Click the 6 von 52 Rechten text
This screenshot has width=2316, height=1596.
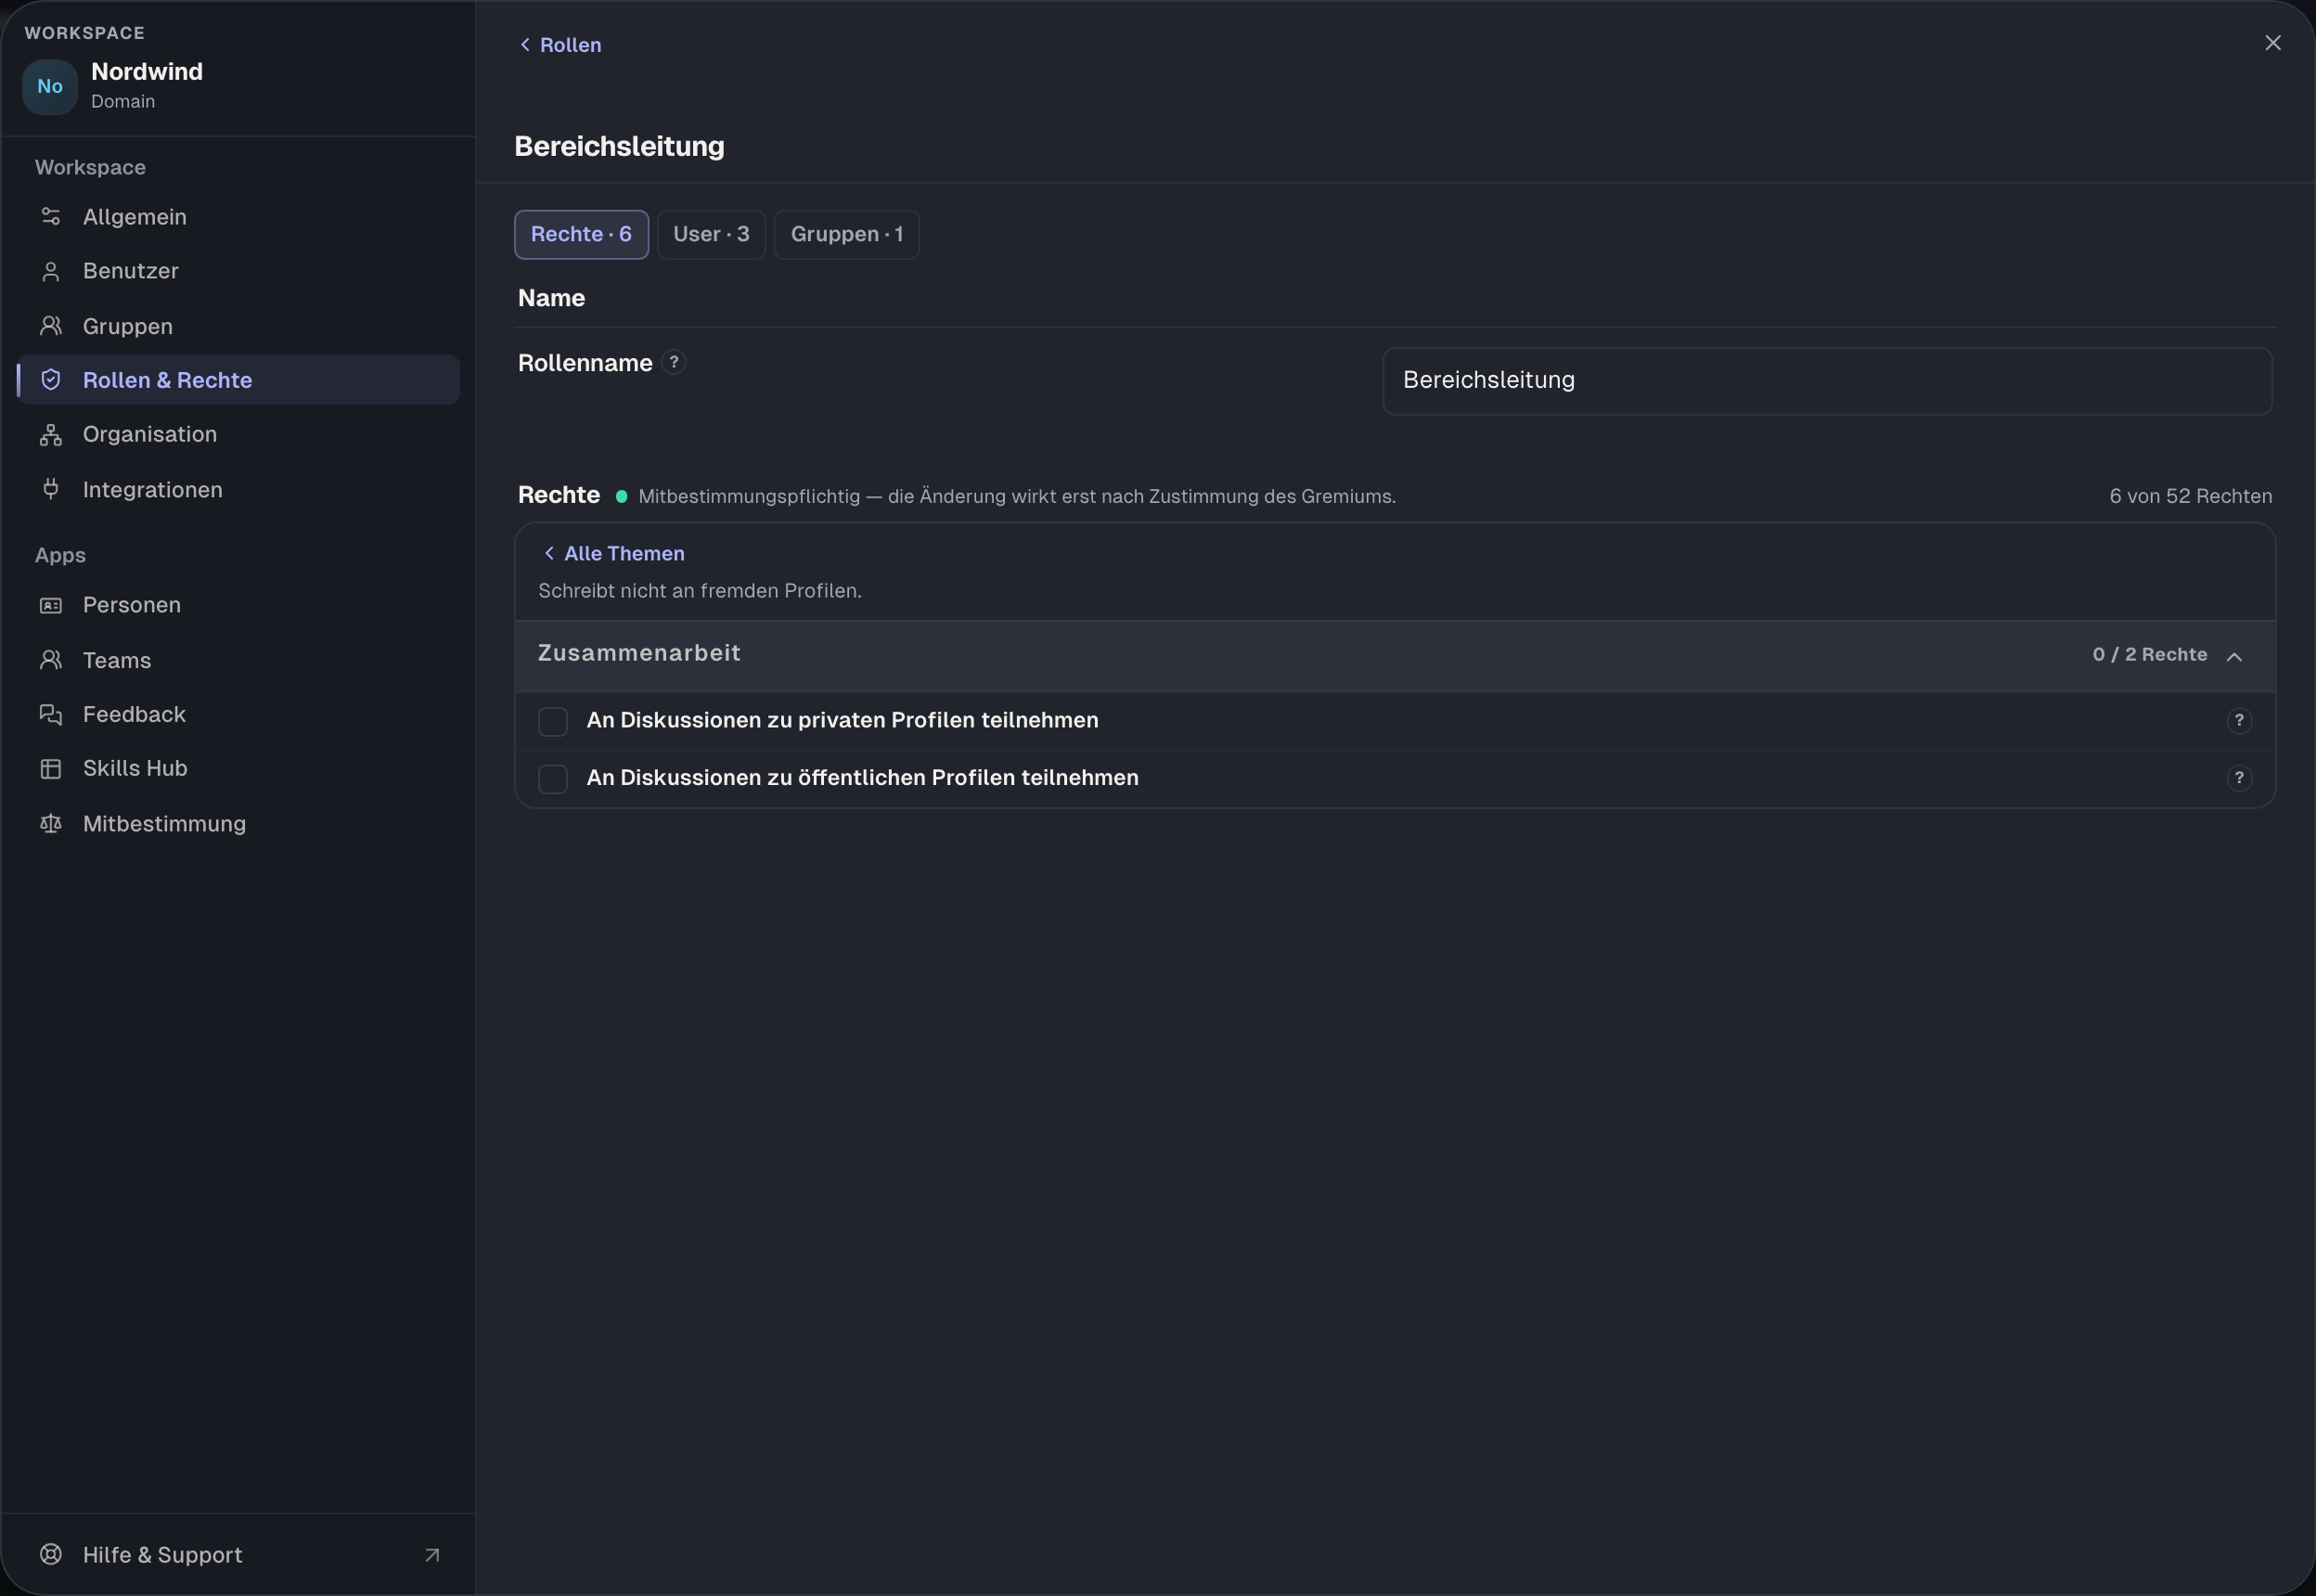click(2190, 496)
